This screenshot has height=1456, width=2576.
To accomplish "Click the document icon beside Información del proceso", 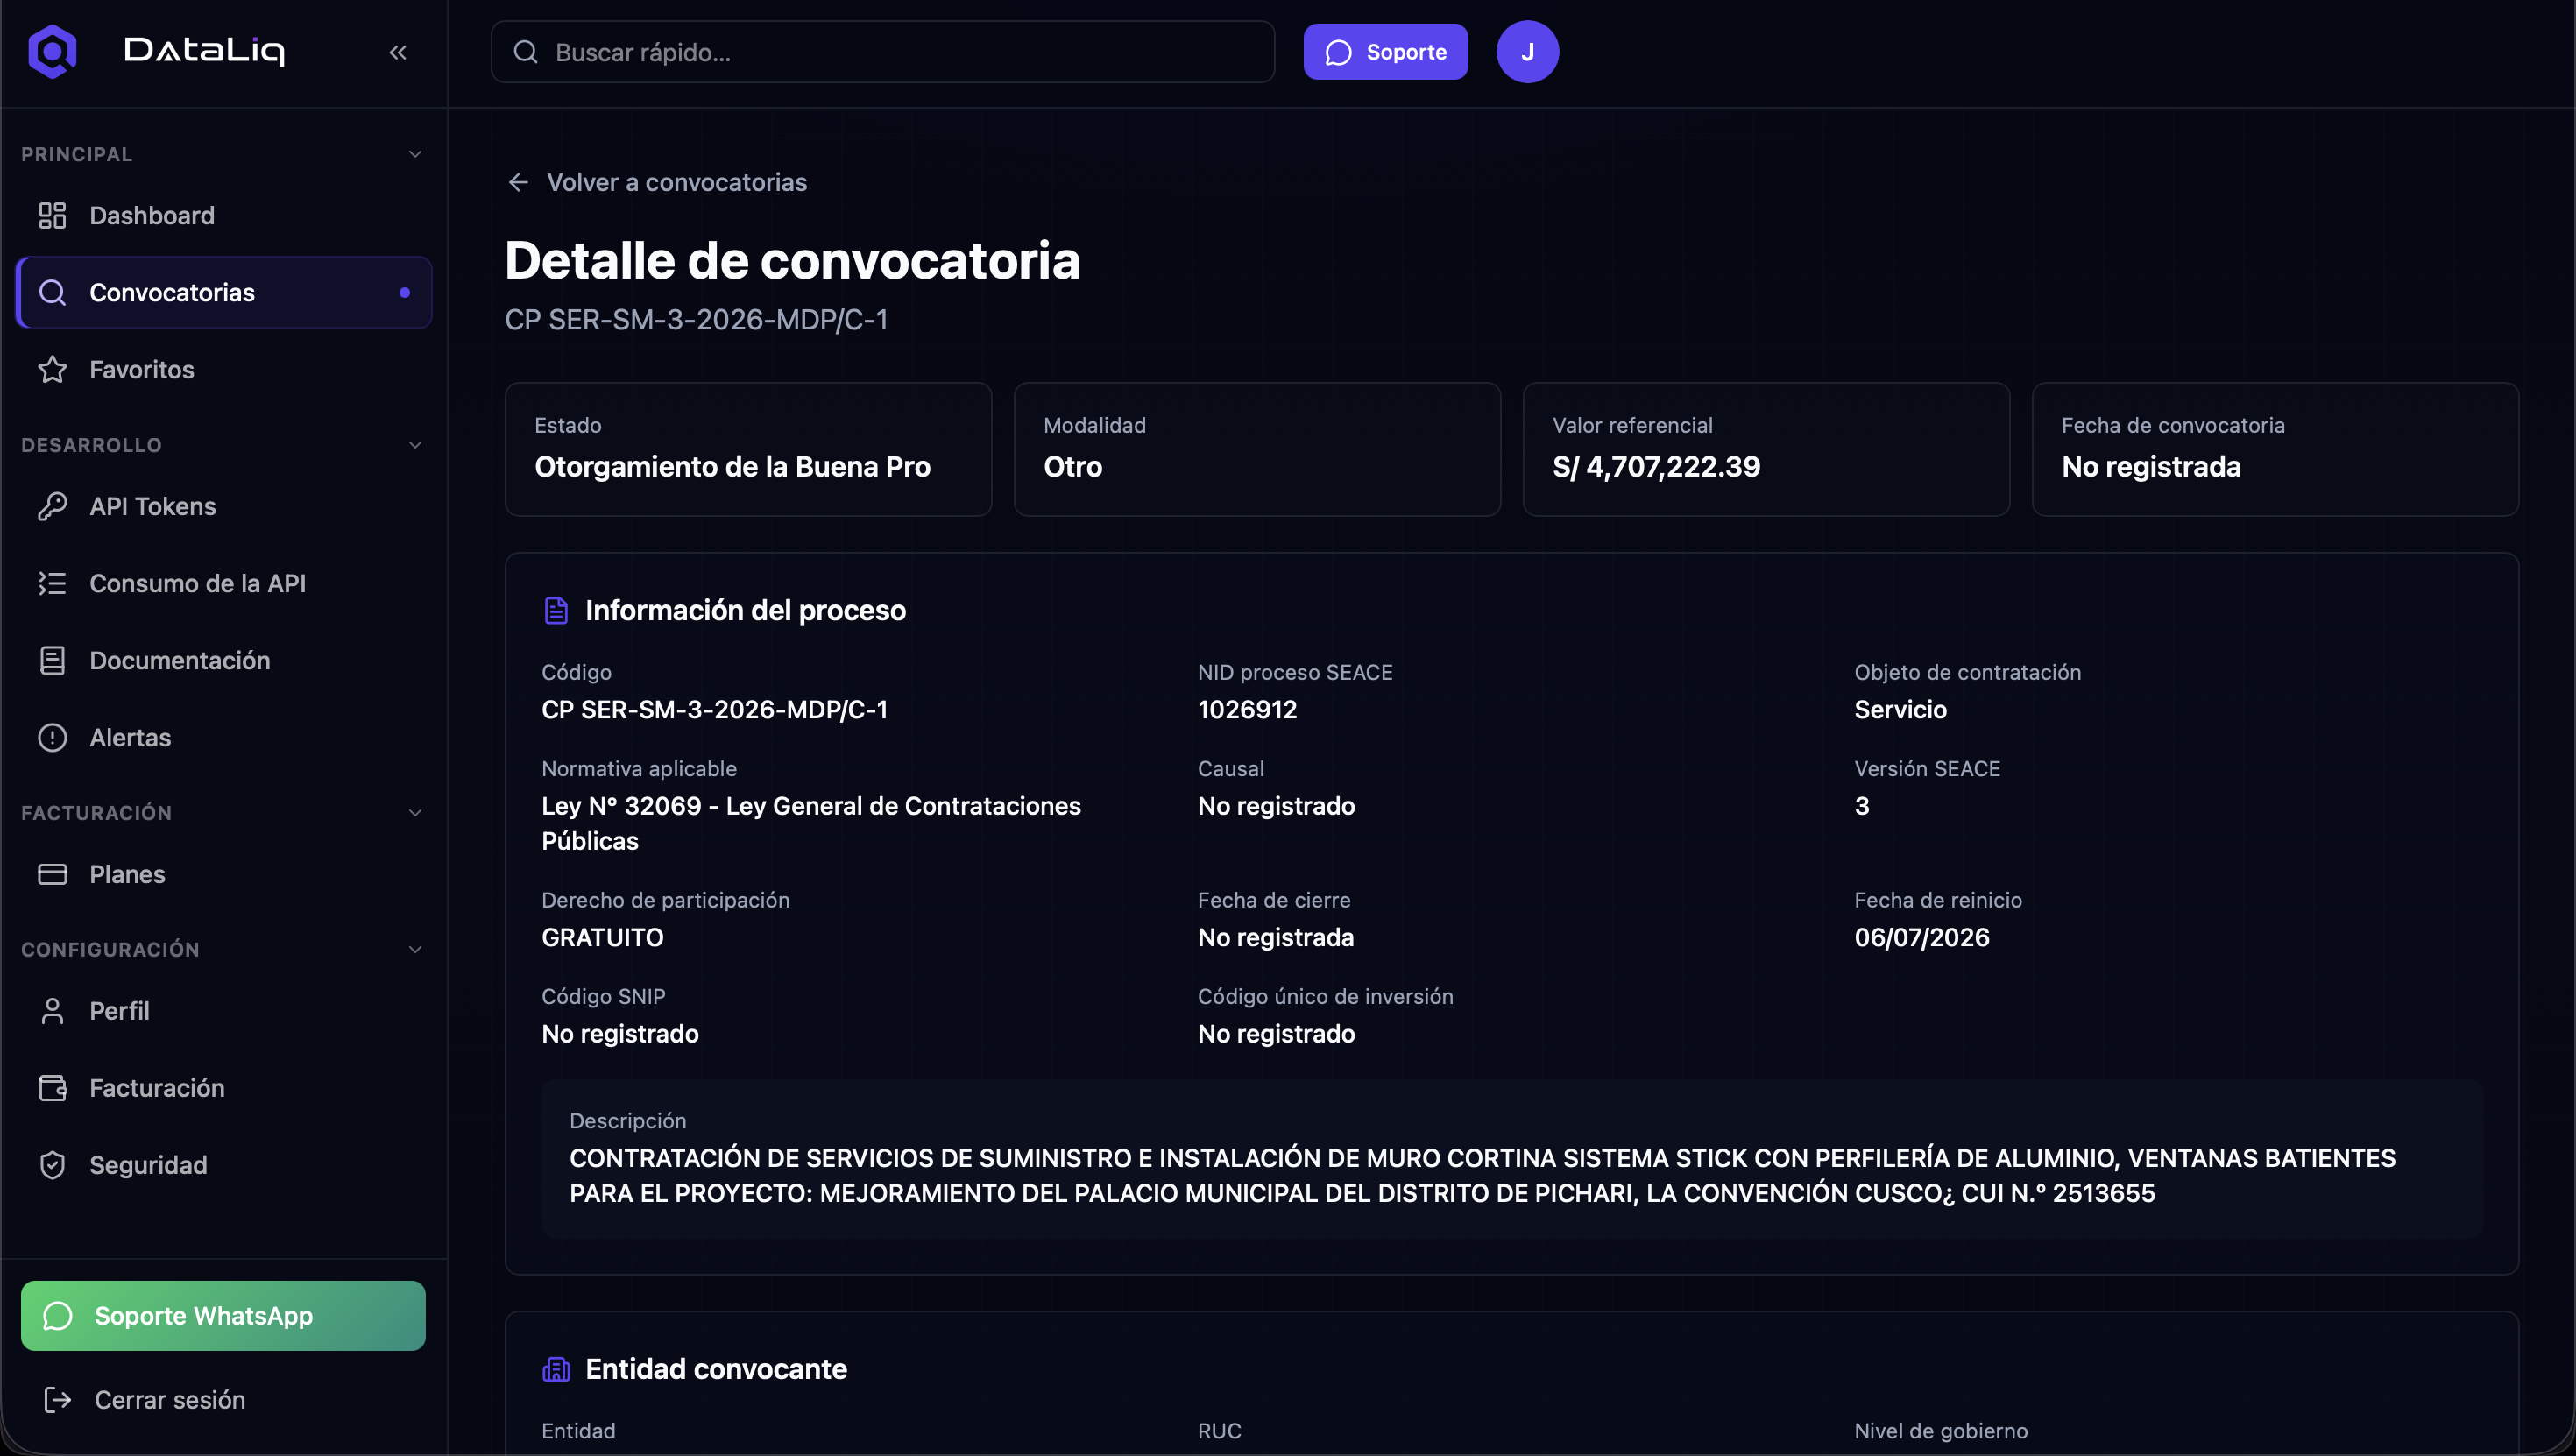I will pyautogui.click(x=556, y=610).
